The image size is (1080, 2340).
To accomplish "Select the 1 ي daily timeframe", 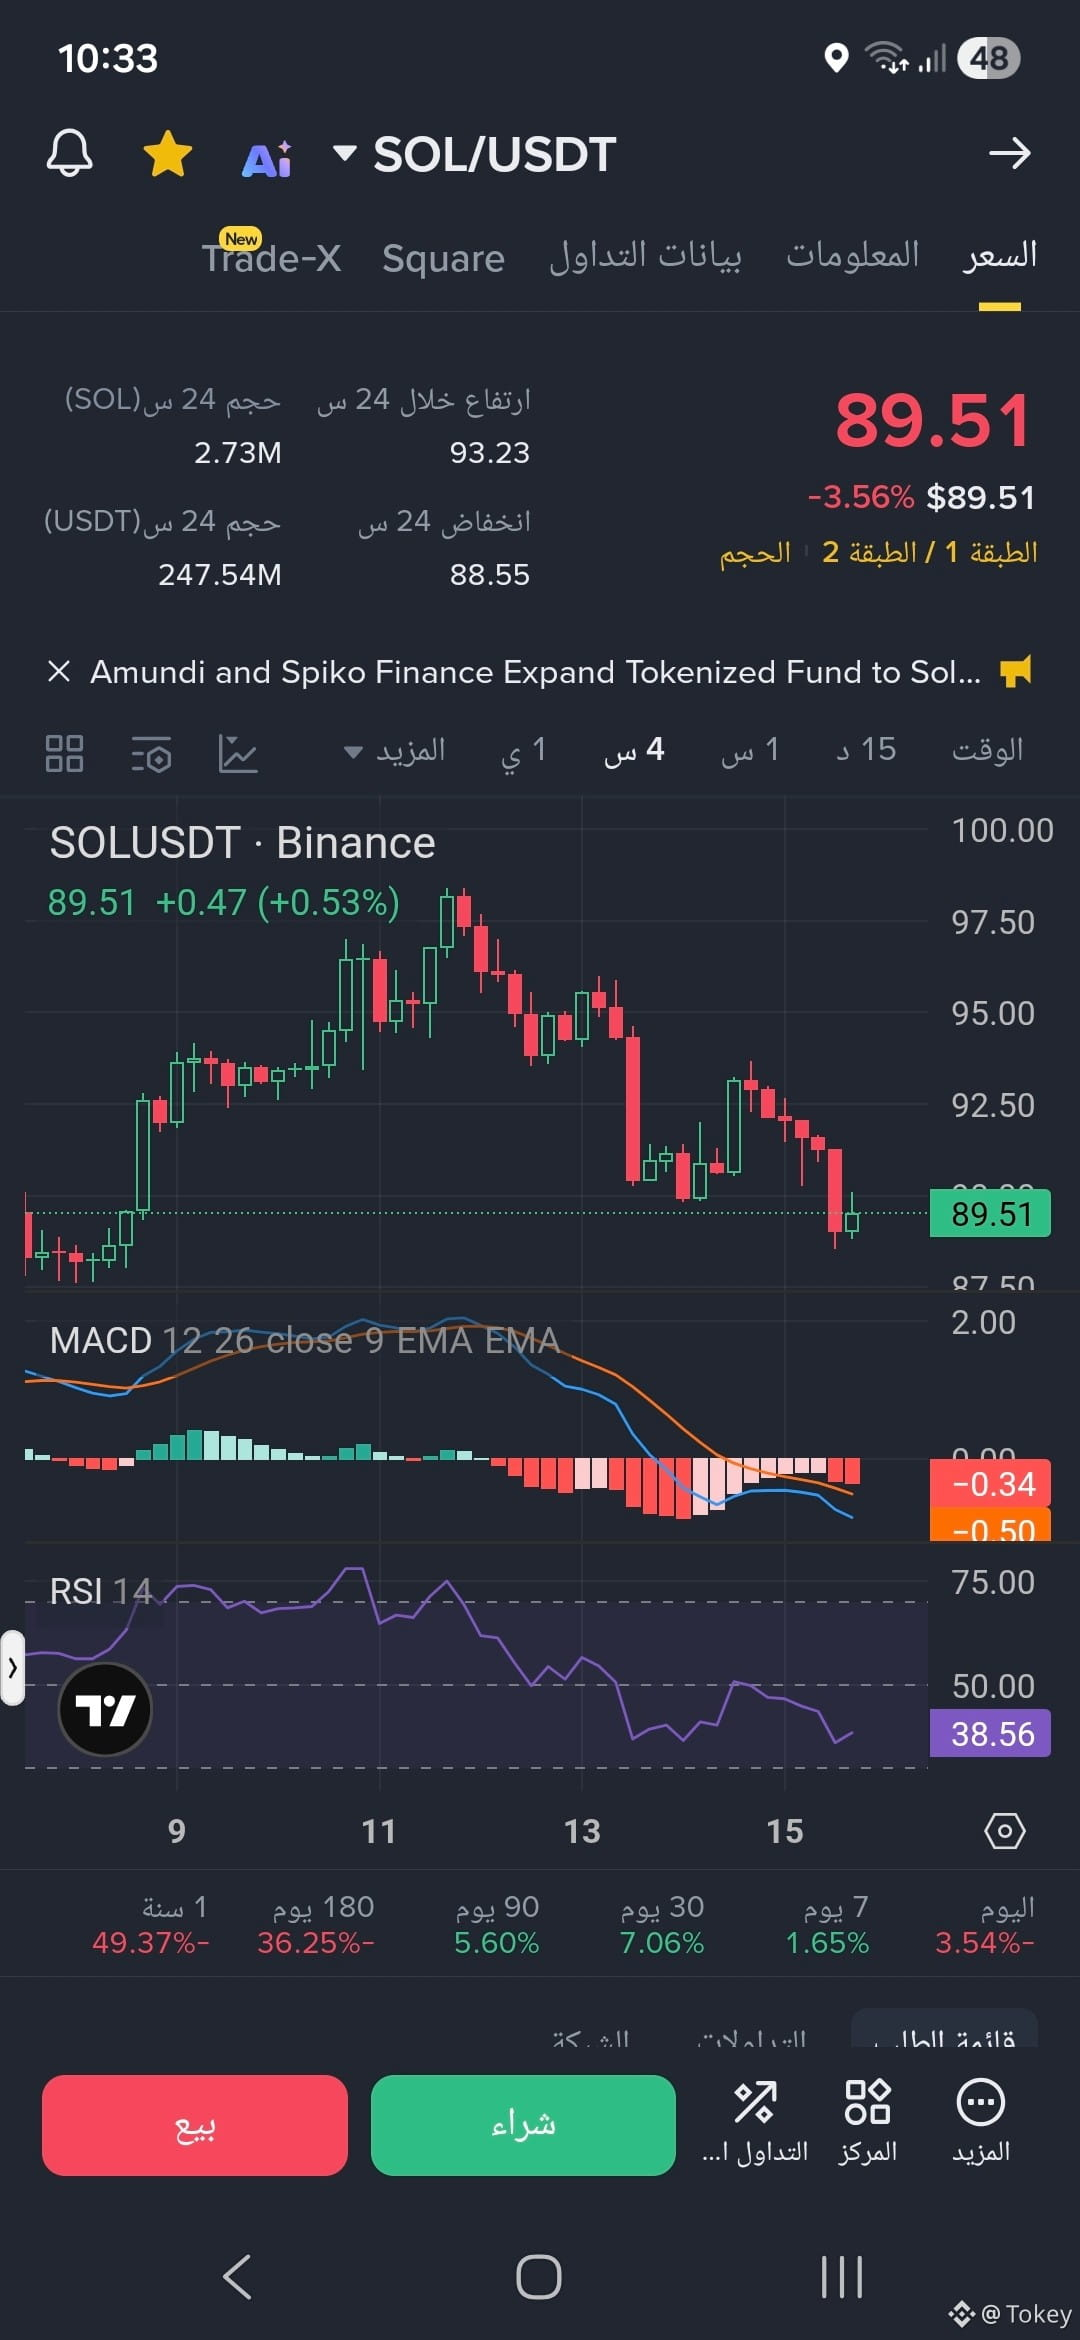I will pos(524,751).
